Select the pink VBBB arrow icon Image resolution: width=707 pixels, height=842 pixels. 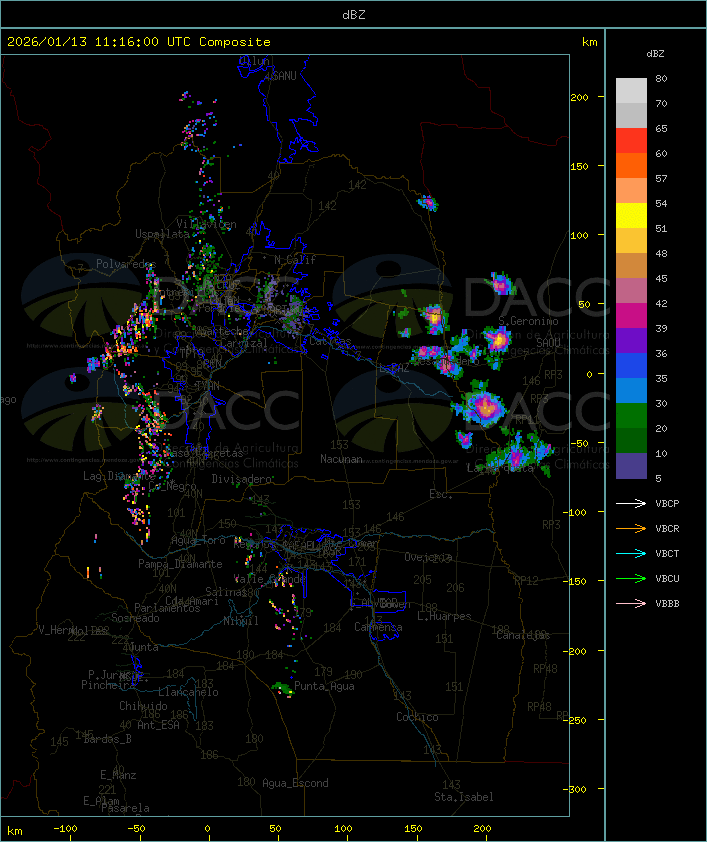click(x=632, y=603)
